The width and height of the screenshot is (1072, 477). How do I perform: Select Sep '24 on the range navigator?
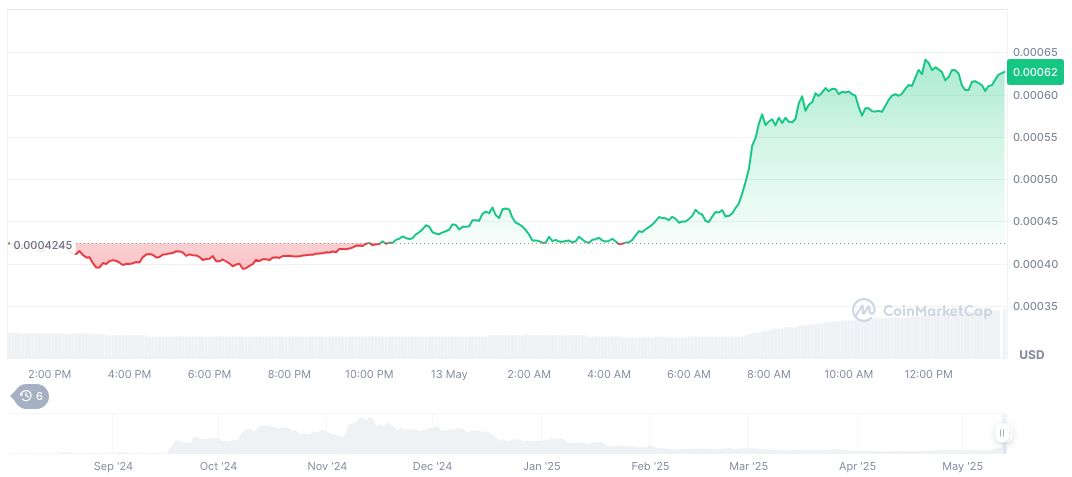tap(112, 466)
